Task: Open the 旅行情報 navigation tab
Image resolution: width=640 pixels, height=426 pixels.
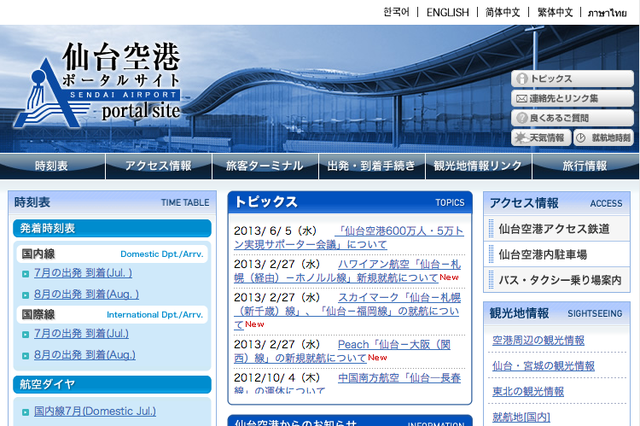Action: 586,166
